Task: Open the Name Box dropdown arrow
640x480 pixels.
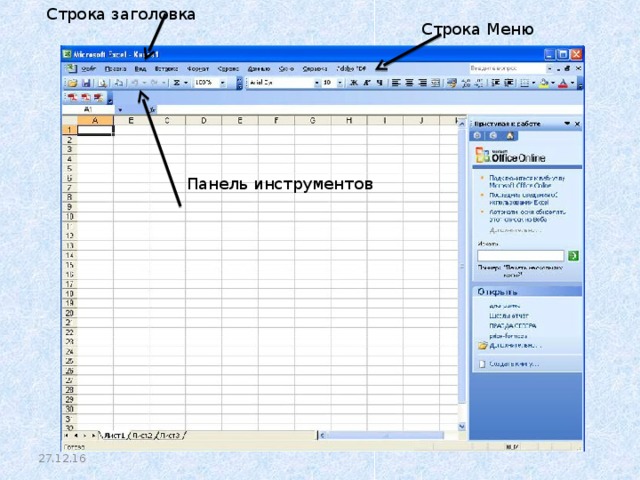Action: [120, 110]
